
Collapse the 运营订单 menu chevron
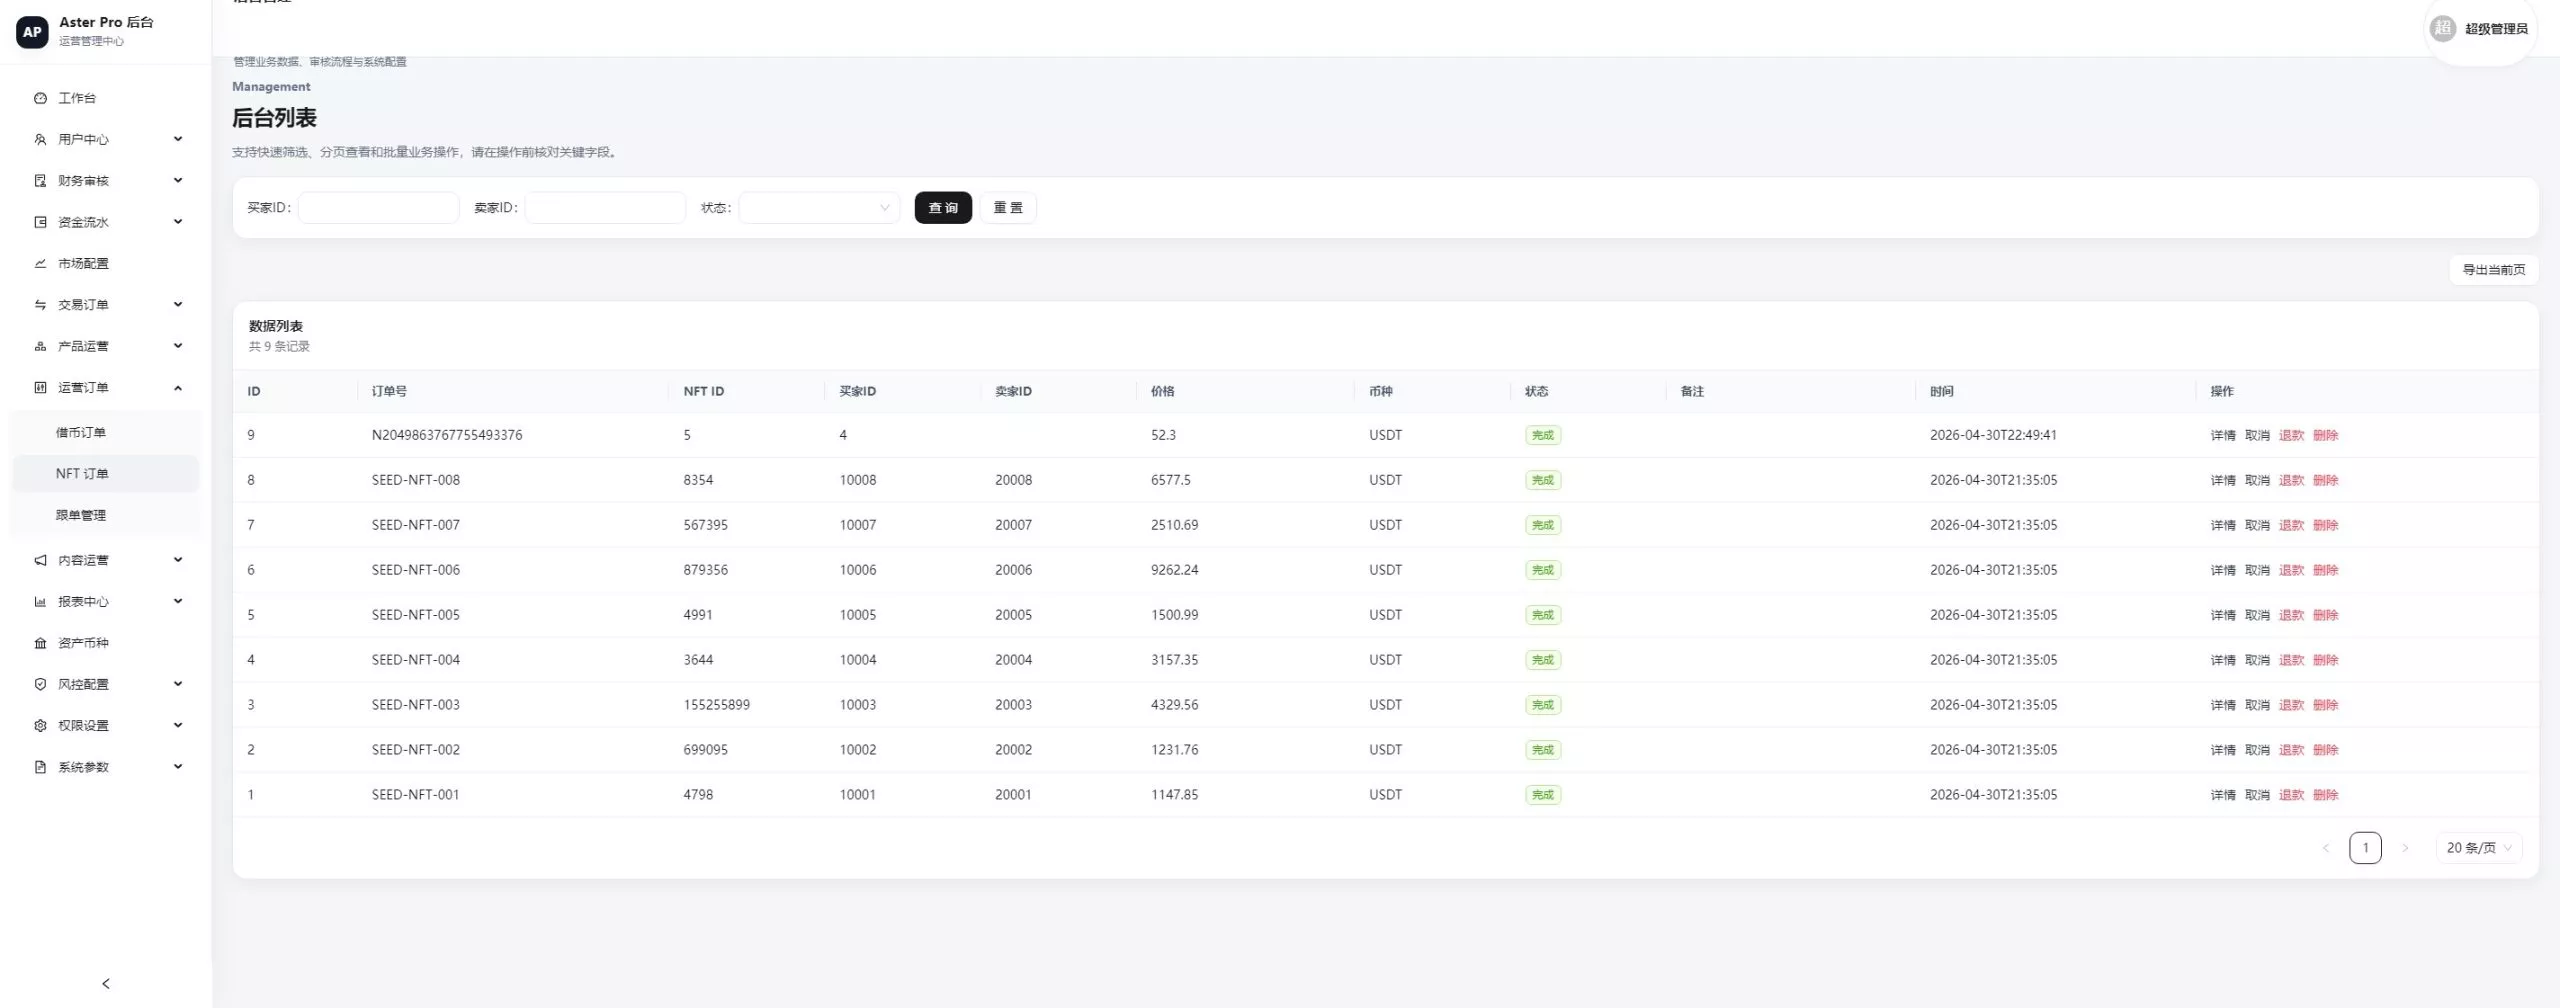point(178,387)
